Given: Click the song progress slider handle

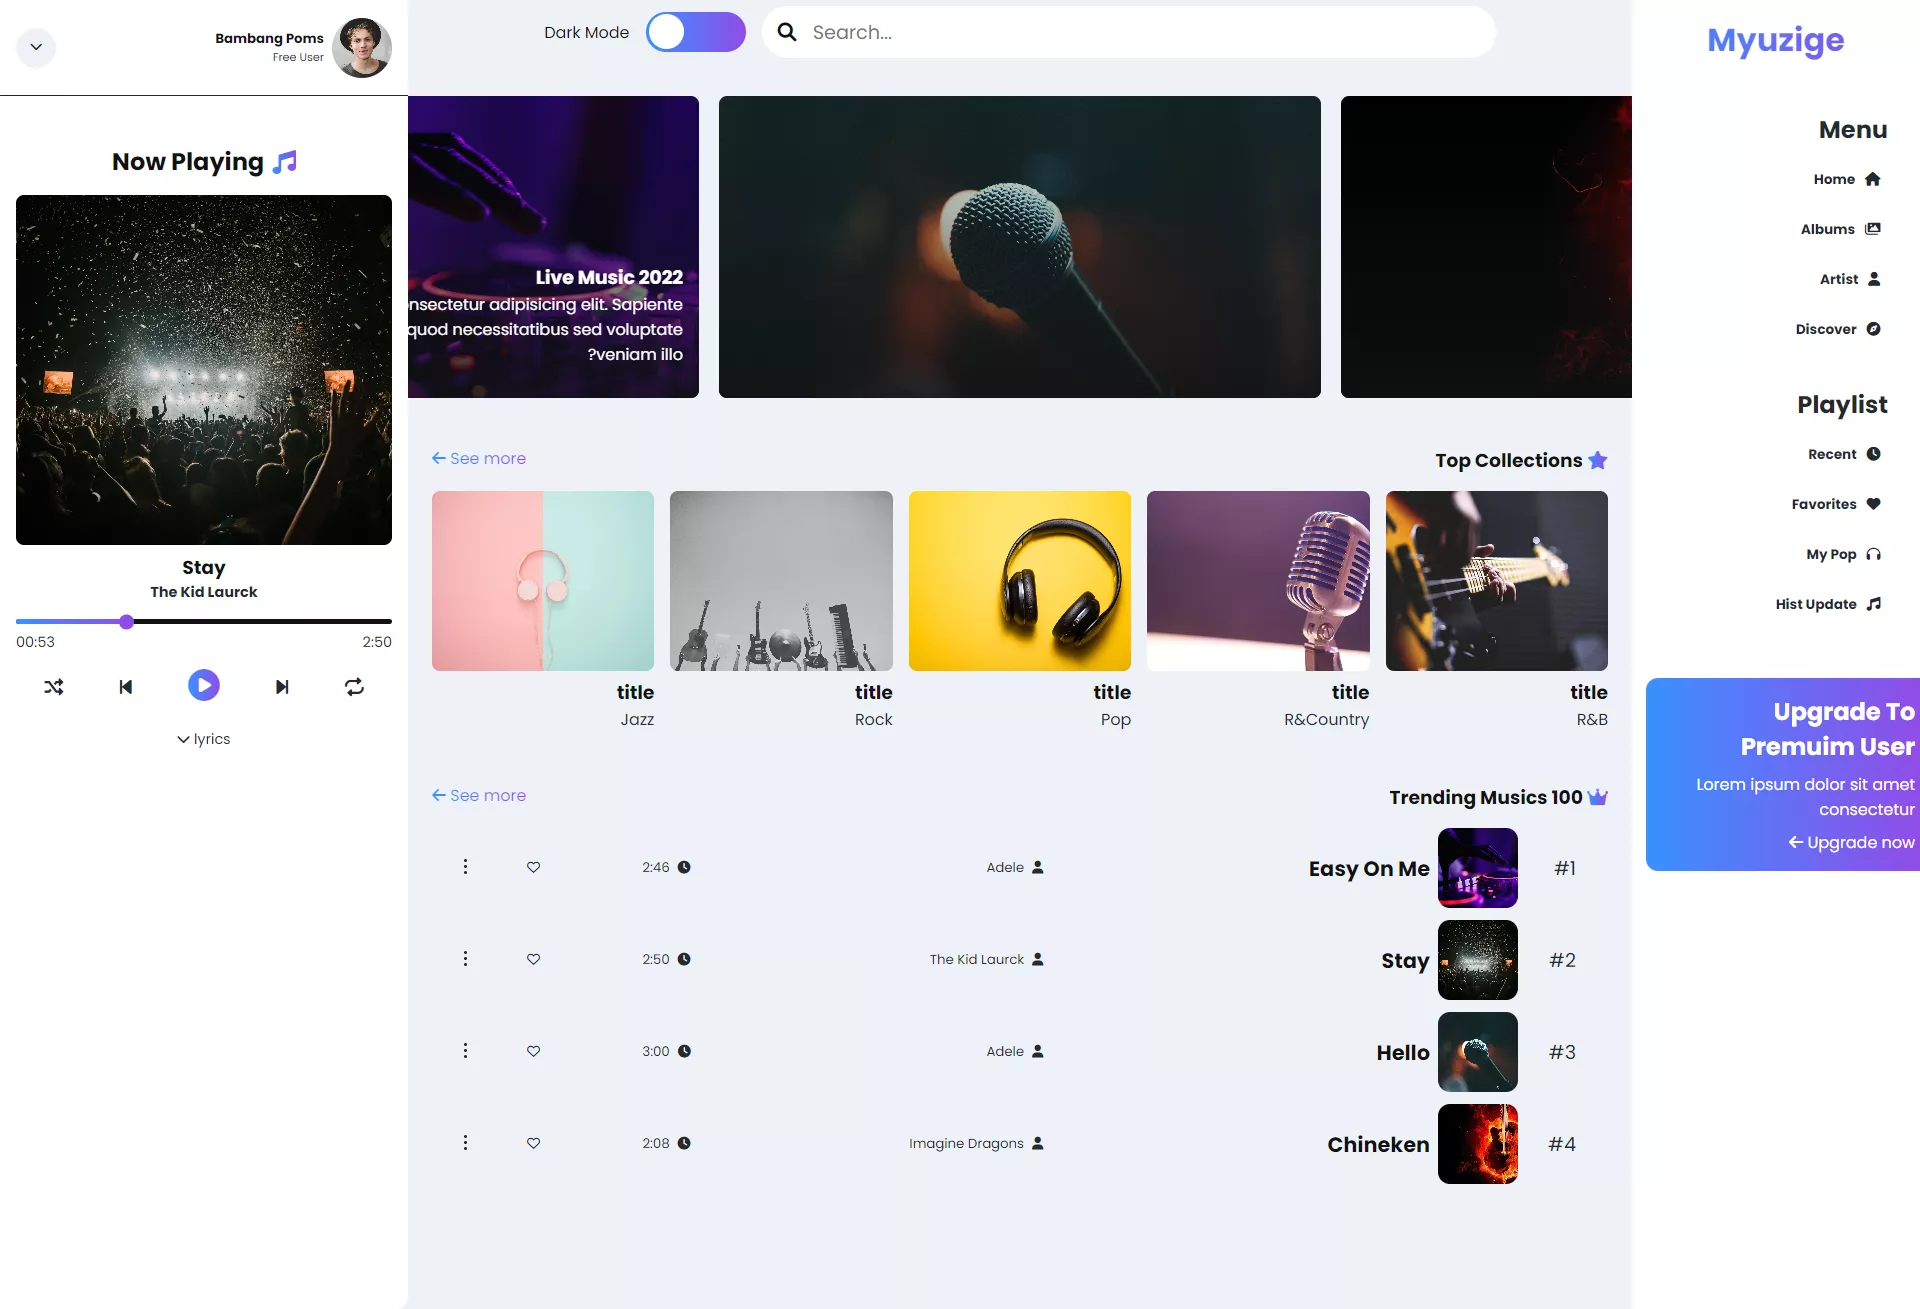Looking at the screenshot, I should click(x=126, y=622).
